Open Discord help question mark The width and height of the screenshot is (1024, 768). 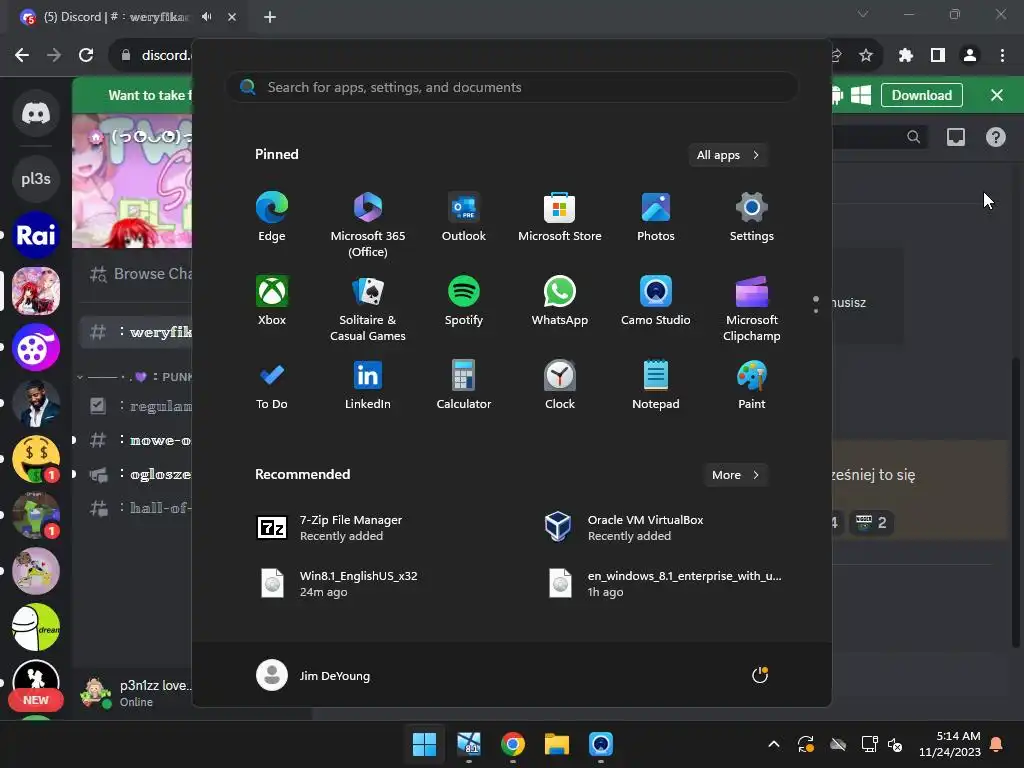(x=995, y=137)
